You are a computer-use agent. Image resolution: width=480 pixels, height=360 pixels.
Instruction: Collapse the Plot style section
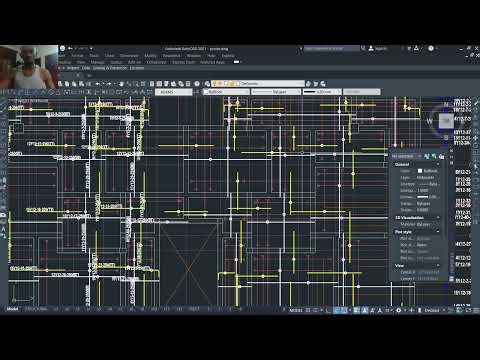(x=438, y=232)
